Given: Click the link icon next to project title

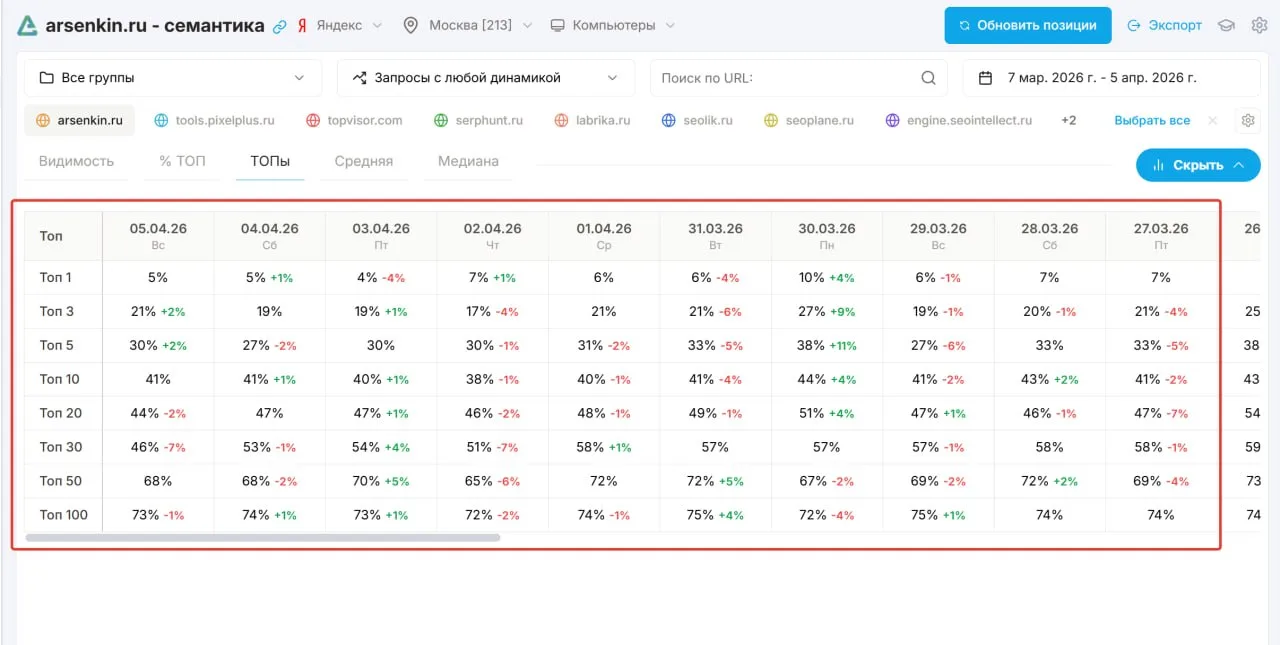Looking at the screenshot, I should (280, 26).
